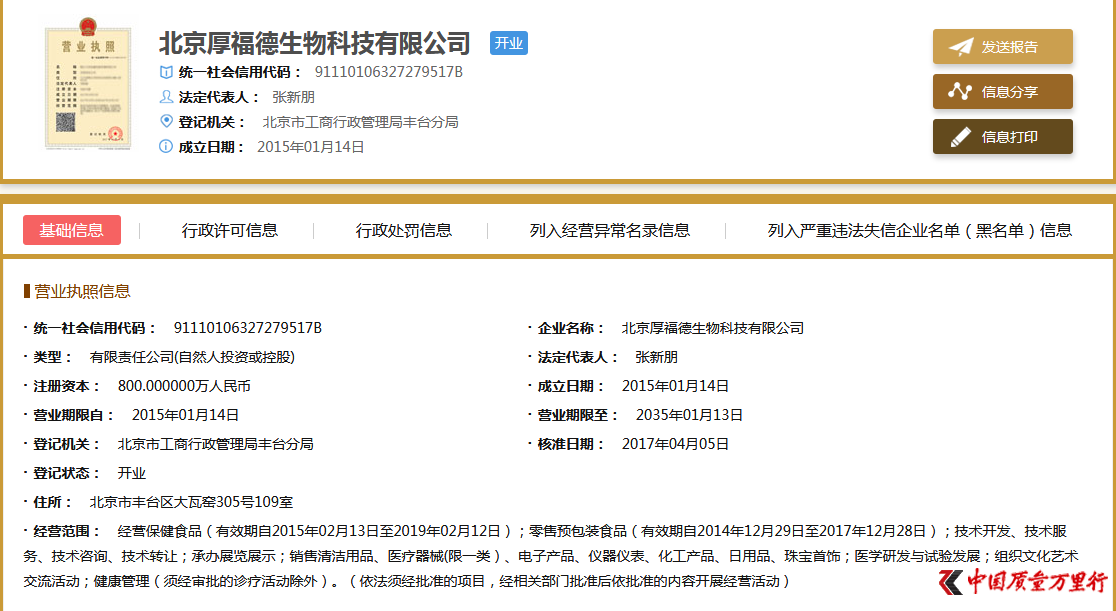Click the paper plane icon on 发送报告
This screenshot has width=1116, height=611.
[x=960, y=47]
